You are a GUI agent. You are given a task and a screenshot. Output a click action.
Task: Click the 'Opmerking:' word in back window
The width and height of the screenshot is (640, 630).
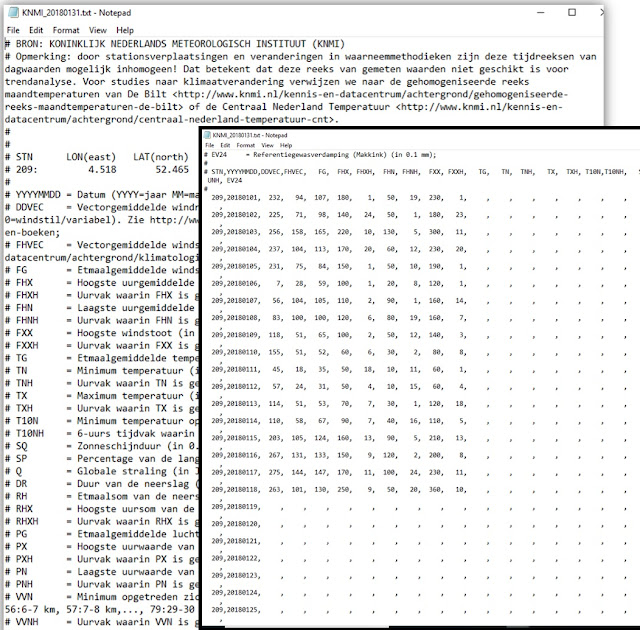(x=43, y=57)
